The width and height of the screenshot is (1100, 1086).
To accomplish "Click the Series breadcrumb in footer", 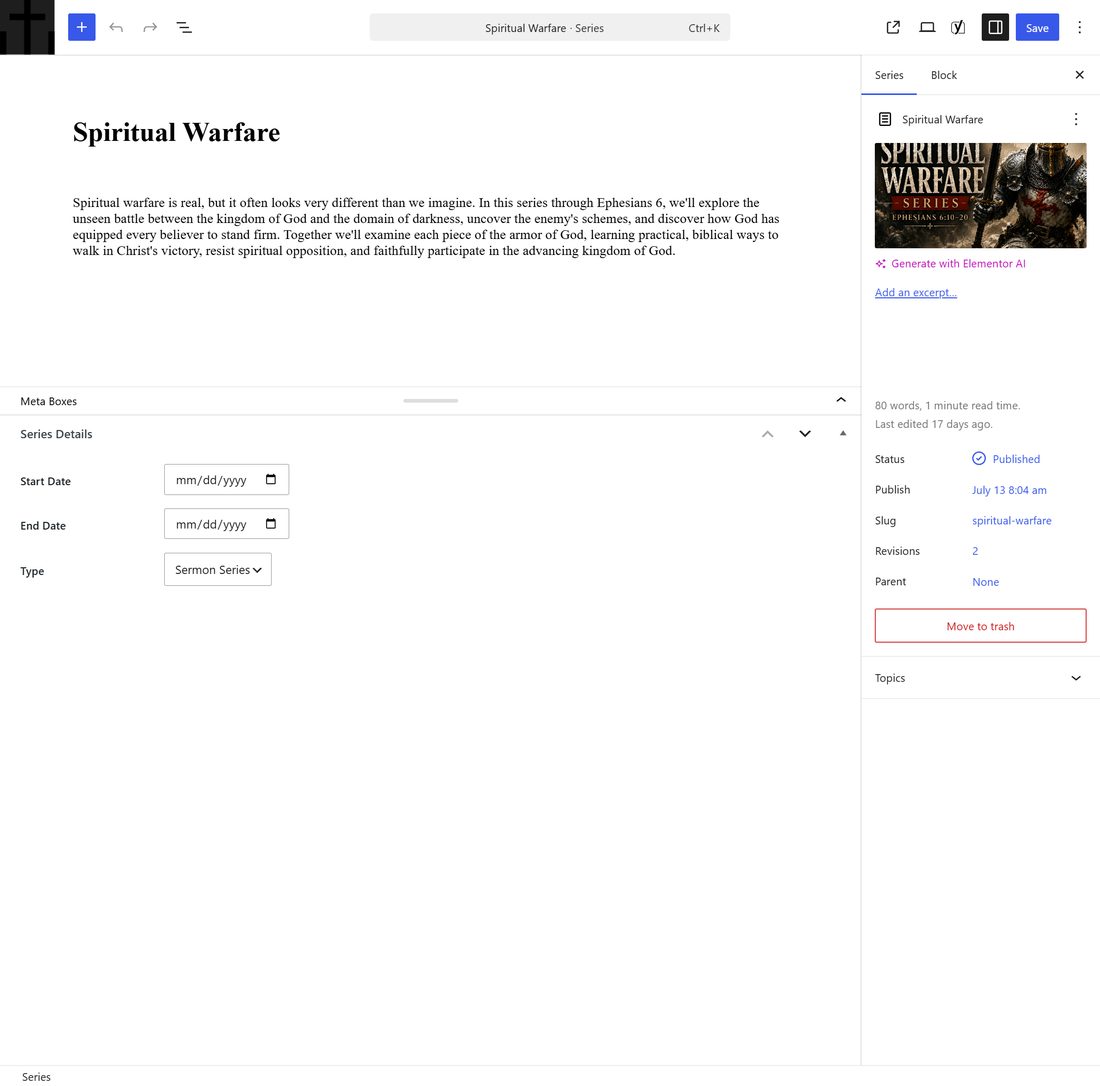I will [36, 1077].
